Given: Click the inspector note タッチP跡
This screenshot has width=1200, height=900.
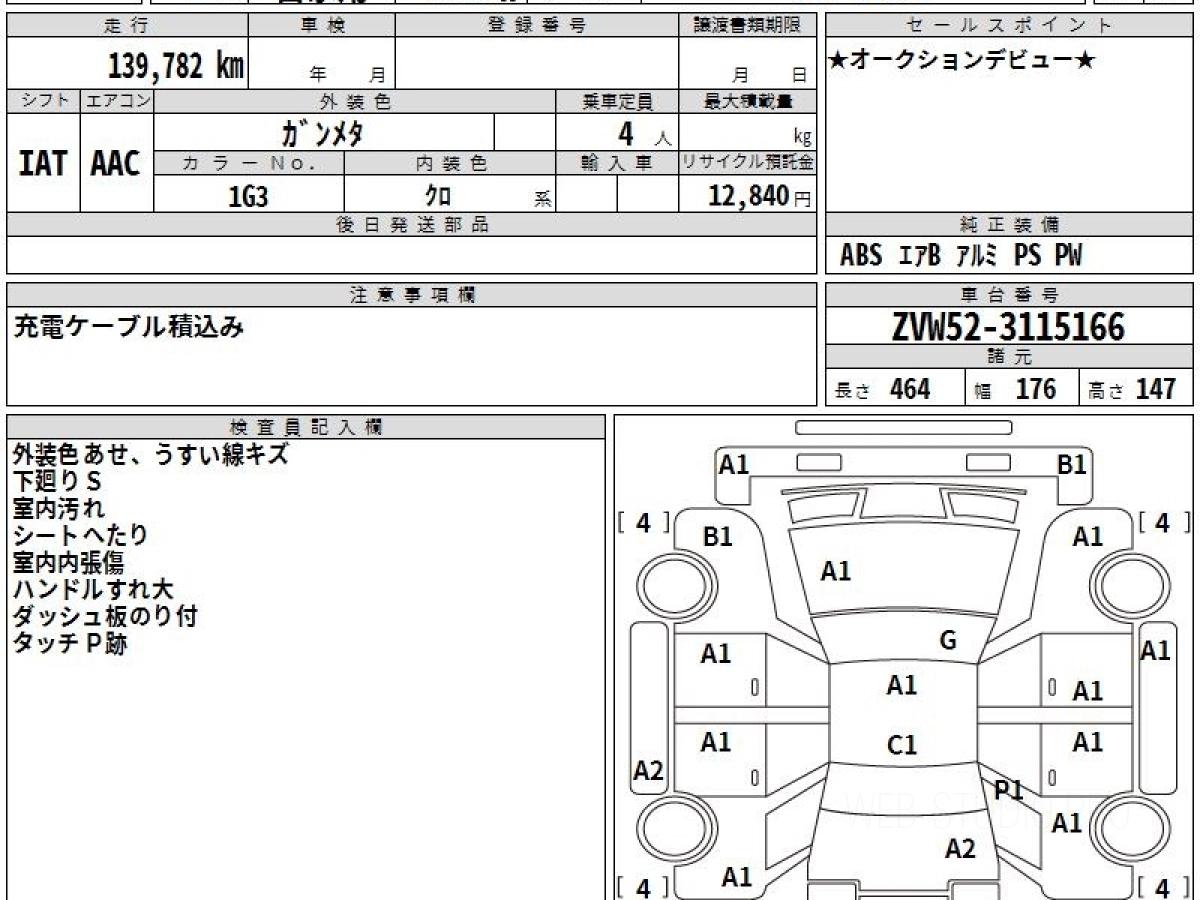Looking at the screenshot, I should (x=70, y=644).
